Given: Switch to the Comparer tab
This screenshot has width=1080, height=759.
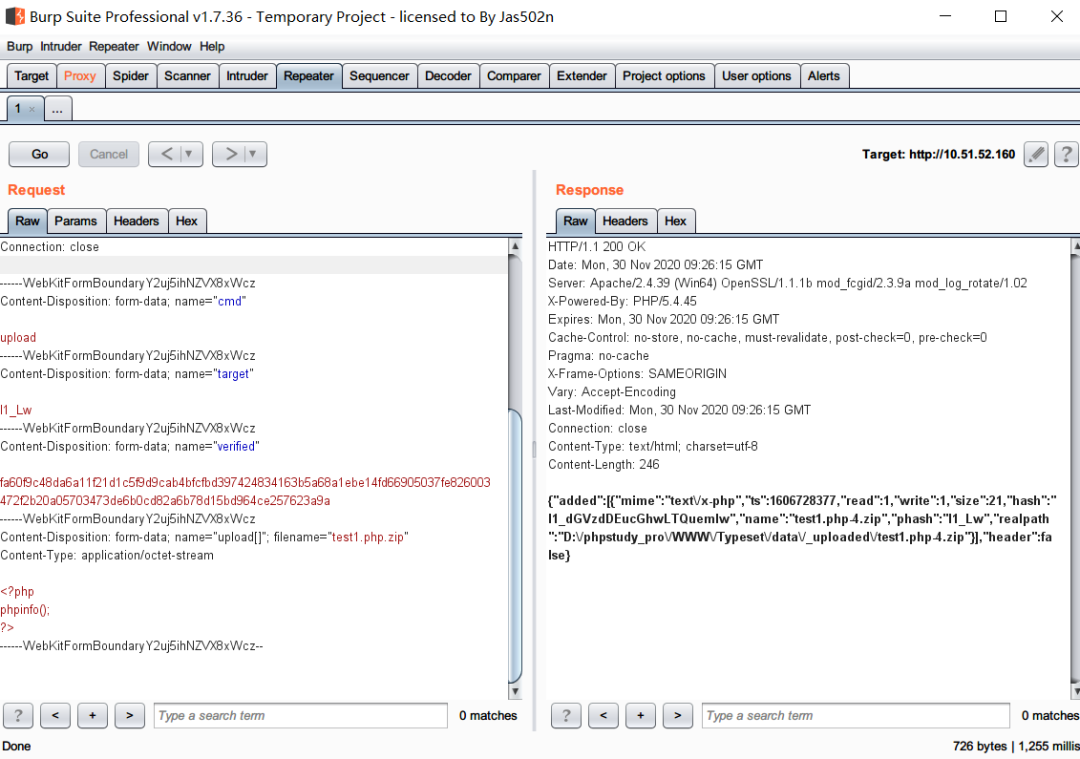Looking at the screenshot, I should click(514, 76).
